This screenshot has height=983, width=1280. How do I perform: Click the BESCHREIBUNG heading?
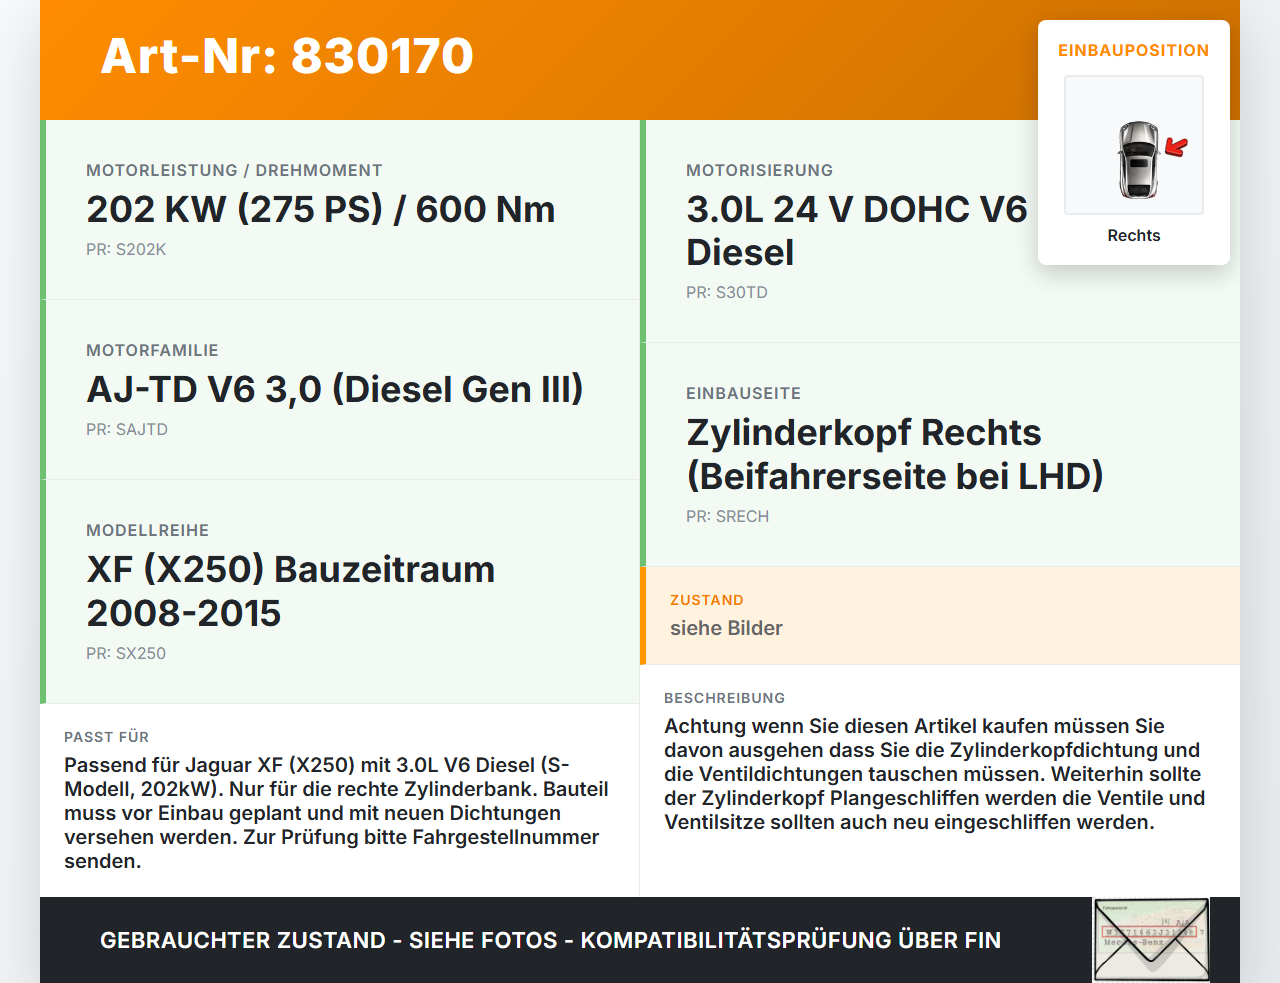725,698
